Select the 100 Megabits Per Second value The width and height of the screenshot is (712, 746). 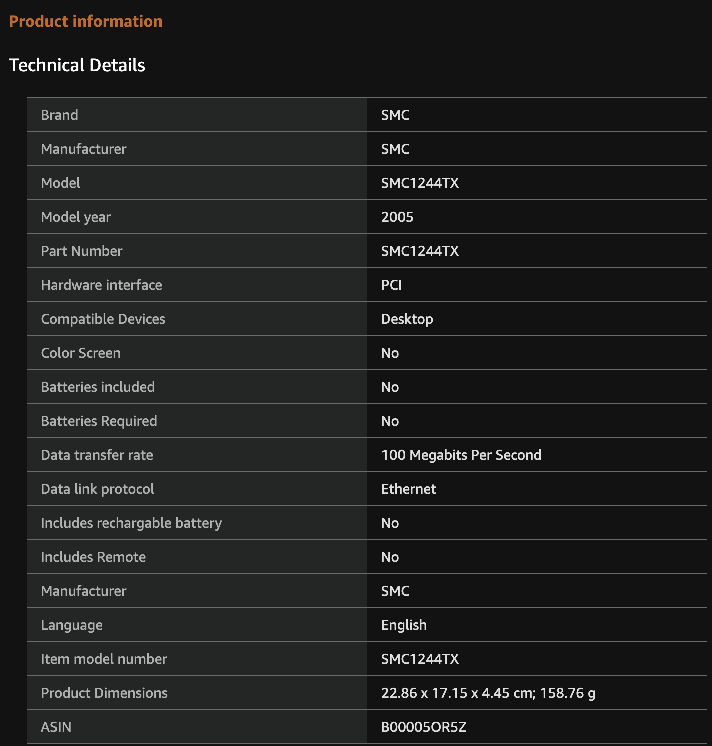461,455
